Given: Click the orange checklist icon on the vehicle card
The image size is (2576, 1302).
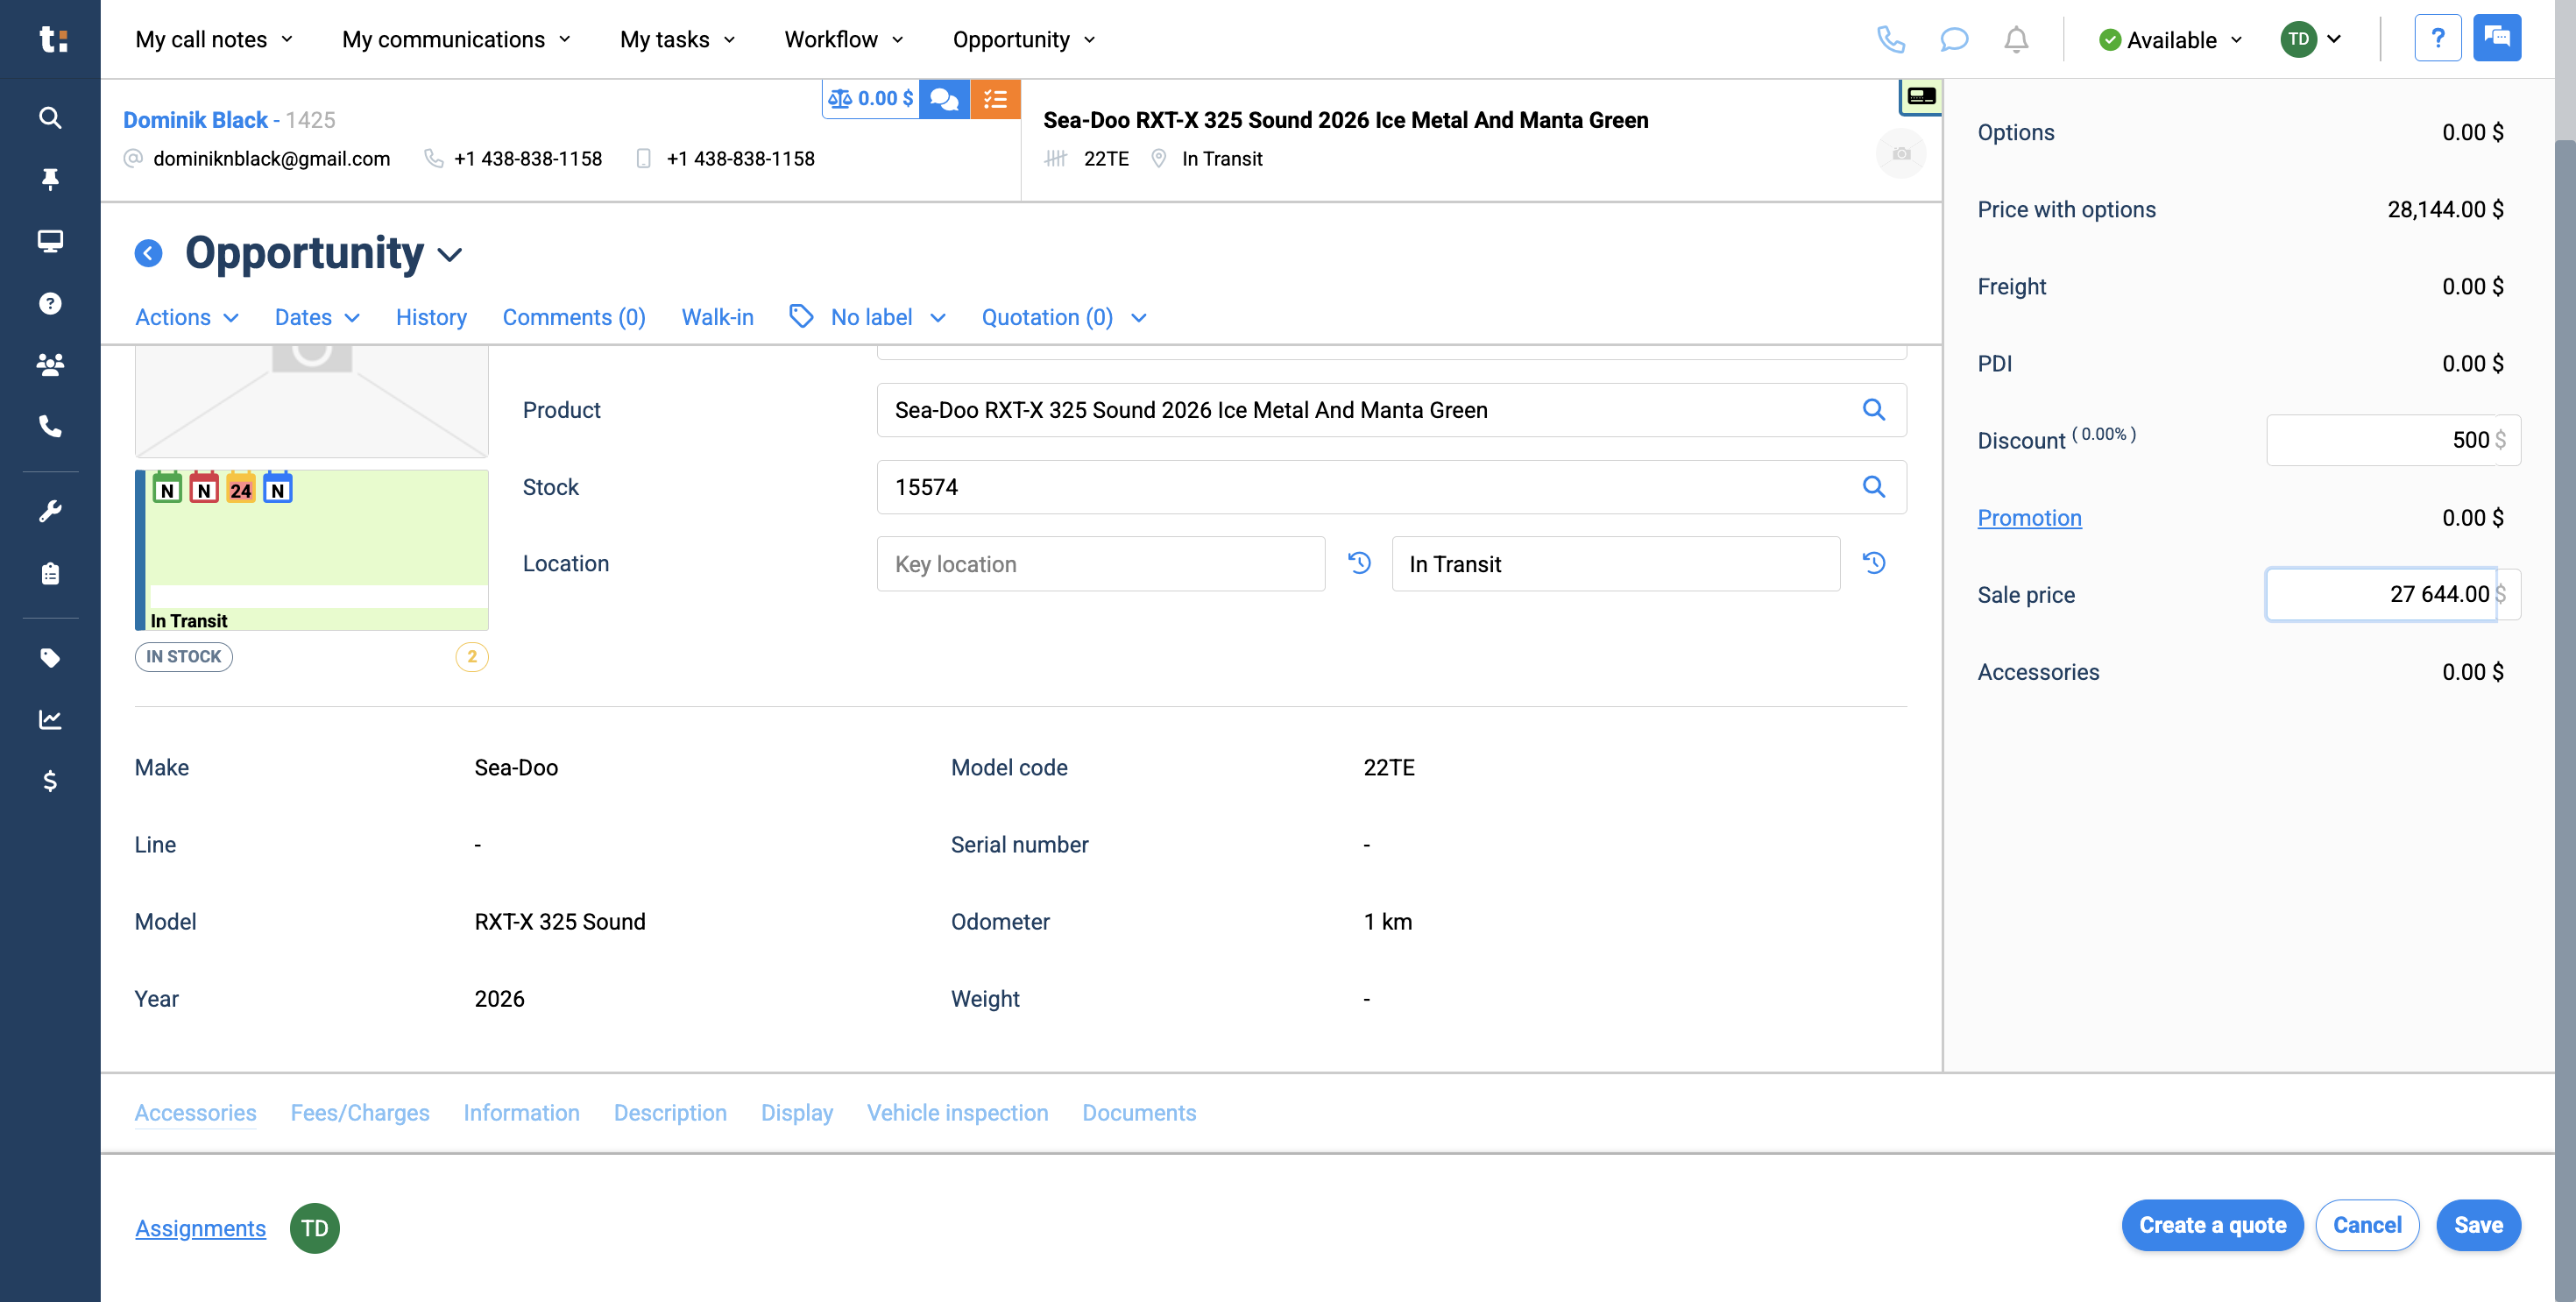Looking at the screenshot, I should [x=995, y=99].
